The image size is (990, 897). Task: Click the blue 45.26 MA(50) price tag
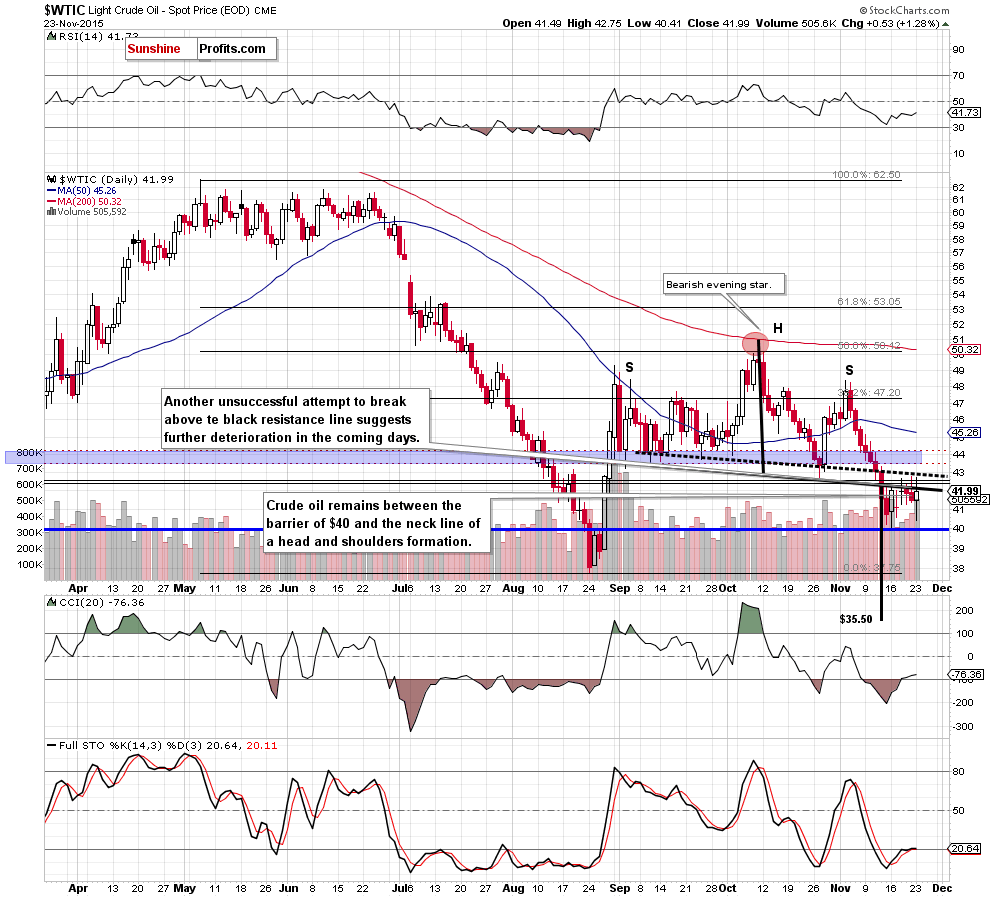[965, 432]
